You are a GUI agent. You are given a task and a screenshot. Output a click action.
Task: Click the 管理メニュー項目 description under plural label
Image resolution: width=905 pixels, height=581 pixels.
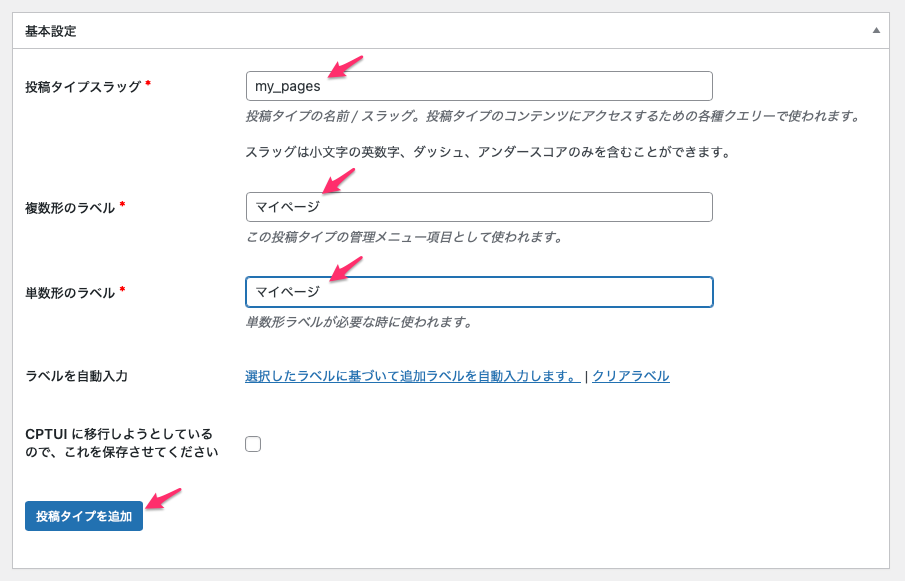pos(404,237)
